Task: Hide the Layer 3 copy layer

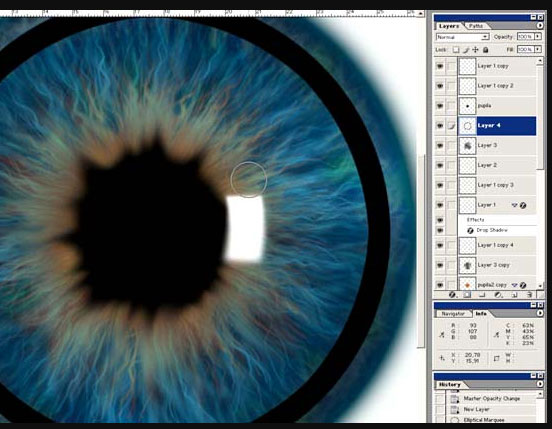Action: point(440,265)
